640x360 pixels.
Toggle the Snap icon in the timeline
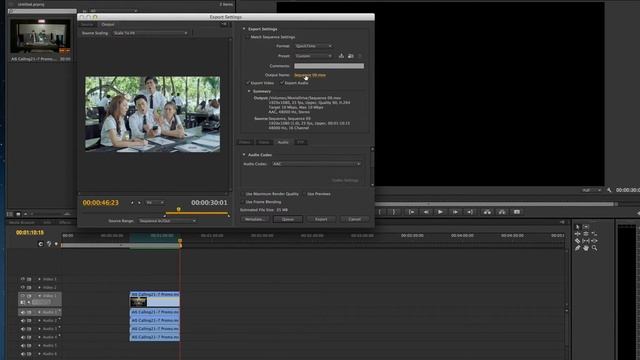(40, 244)
